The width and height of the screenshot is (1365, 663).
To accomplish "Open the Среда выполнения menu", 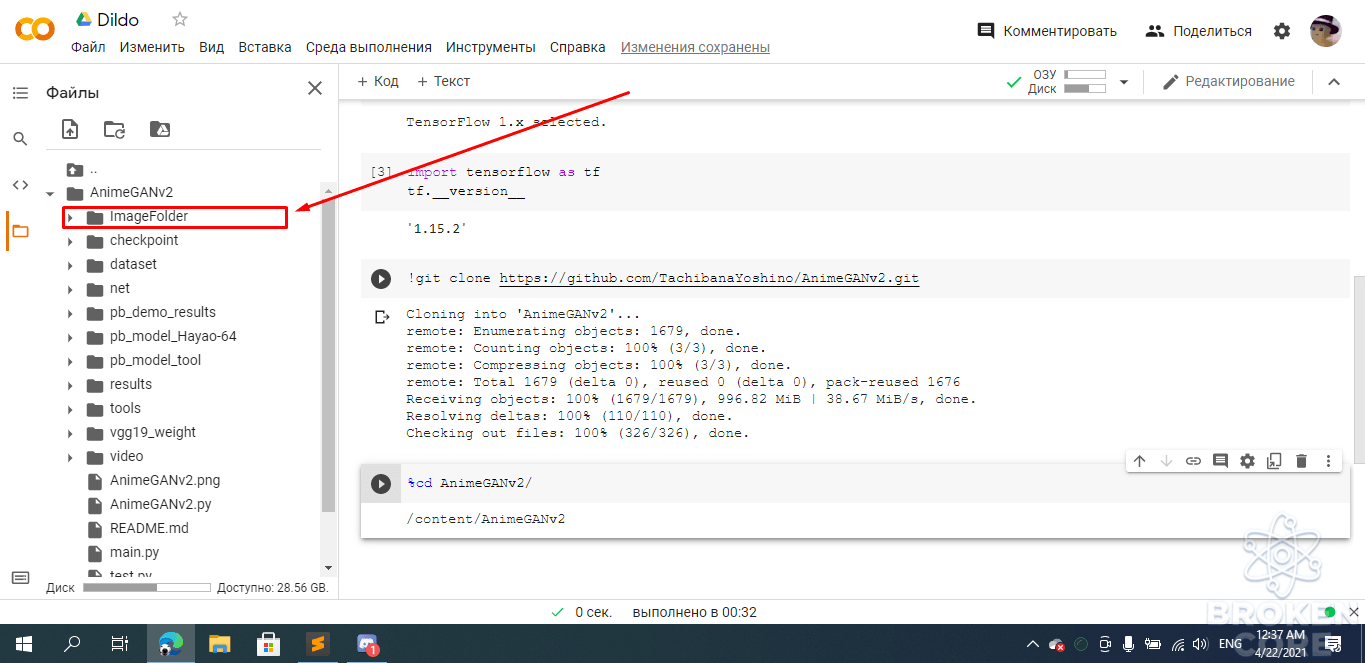I will coord(369,47).
